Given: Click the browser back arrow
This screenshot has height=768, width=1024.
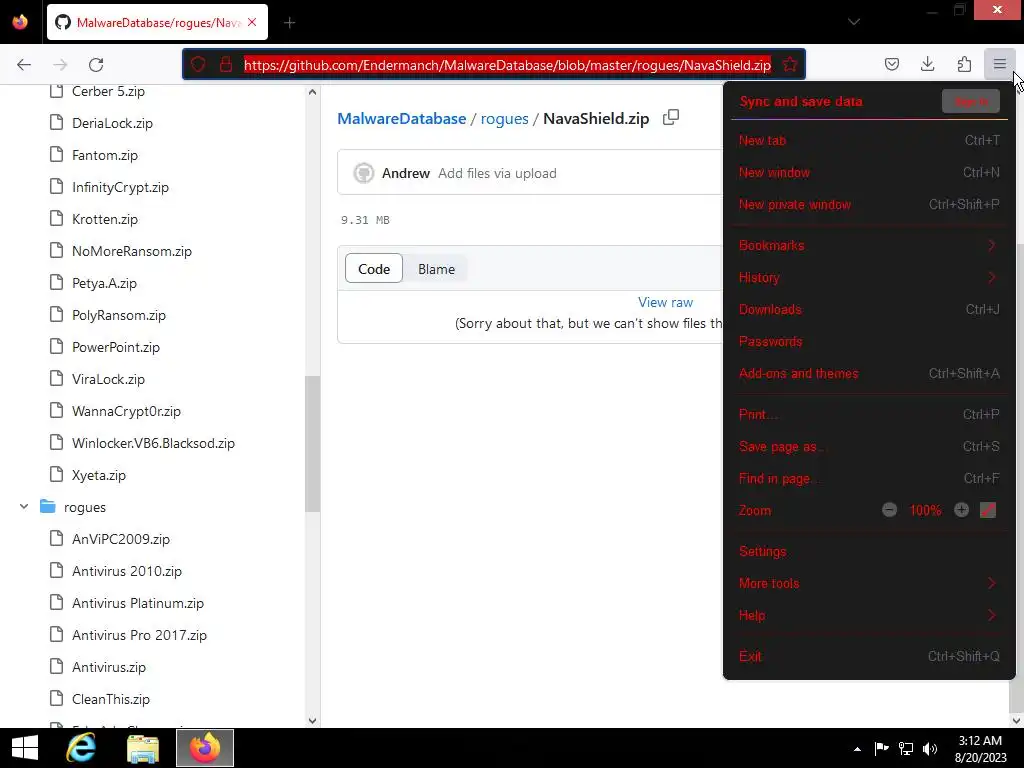Looking at the screenshot, I should point(24,65).
